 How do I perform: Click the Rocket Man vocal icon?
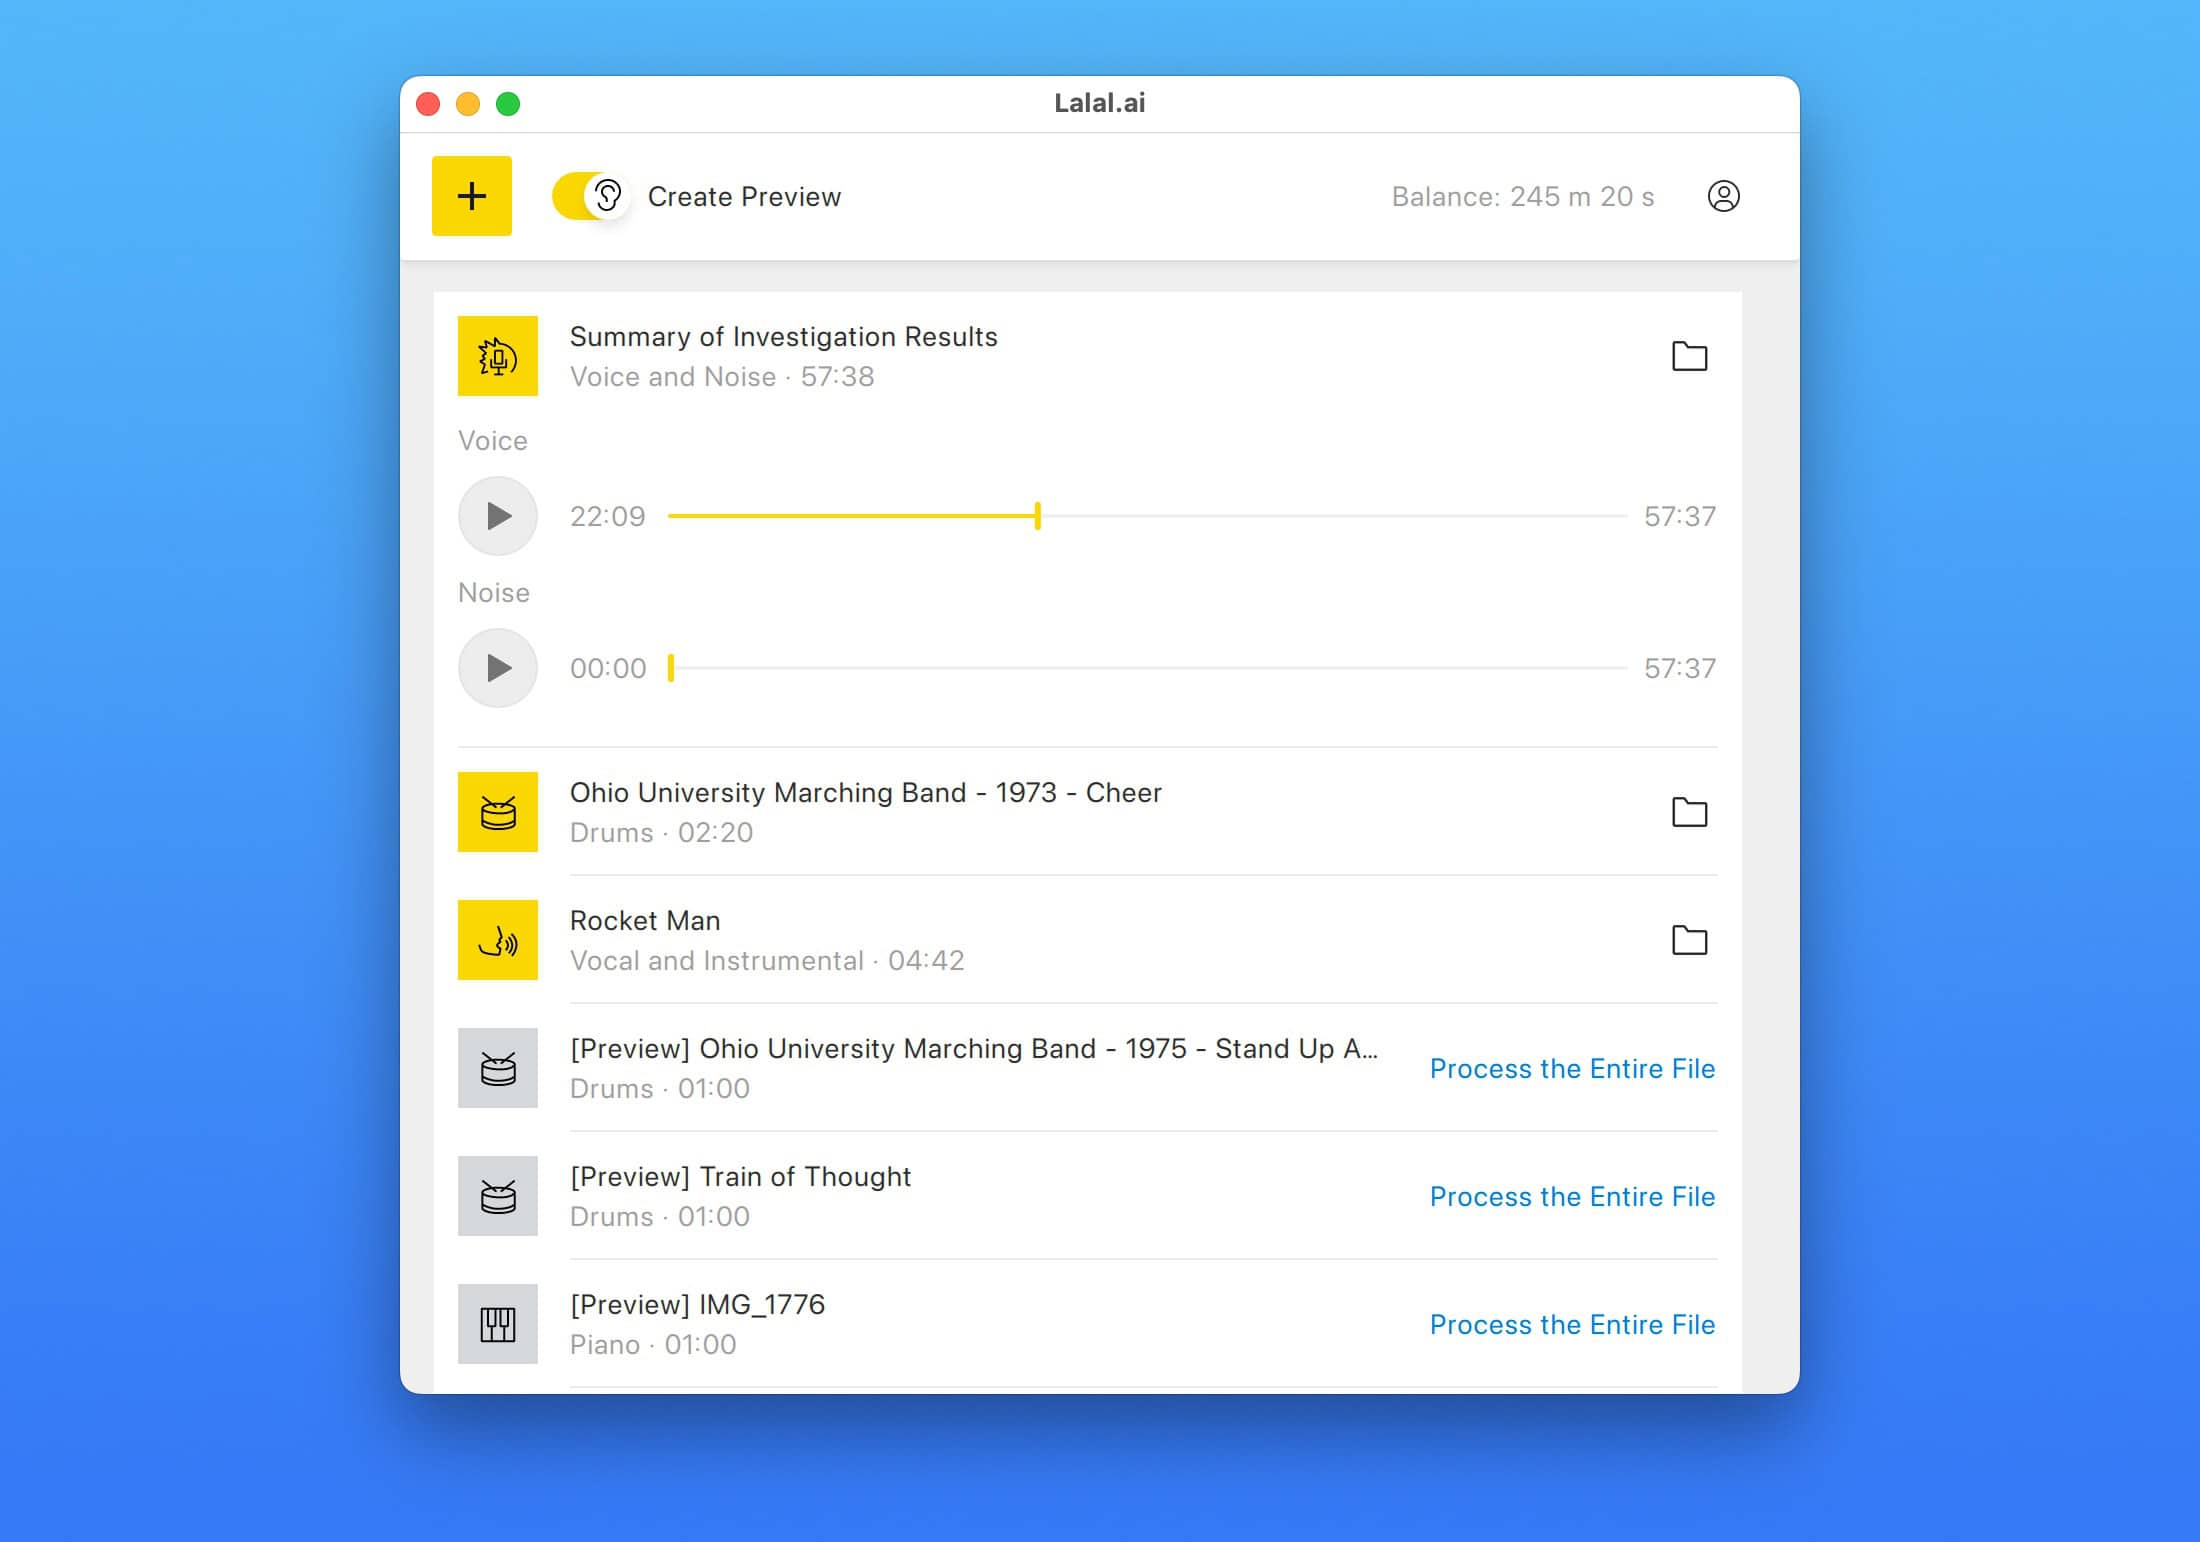point(497,940)
